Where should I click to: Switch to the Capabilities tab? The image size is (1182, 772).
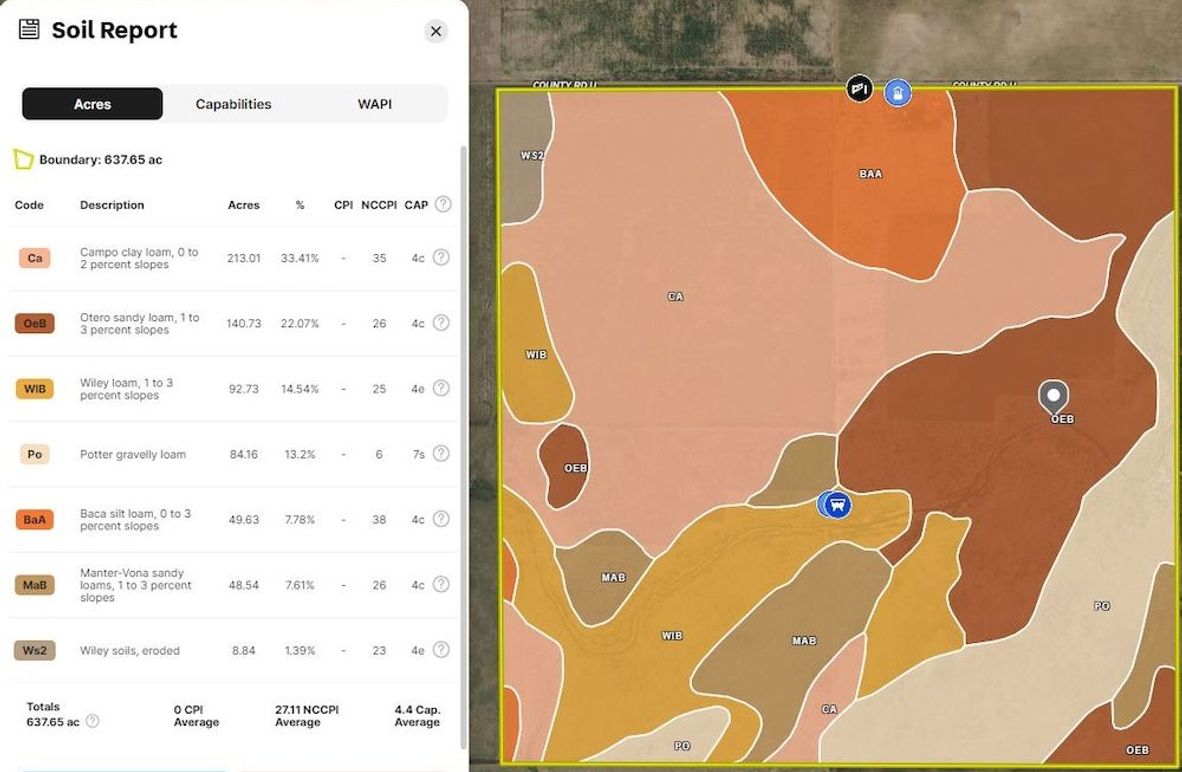tap(232, 103)
